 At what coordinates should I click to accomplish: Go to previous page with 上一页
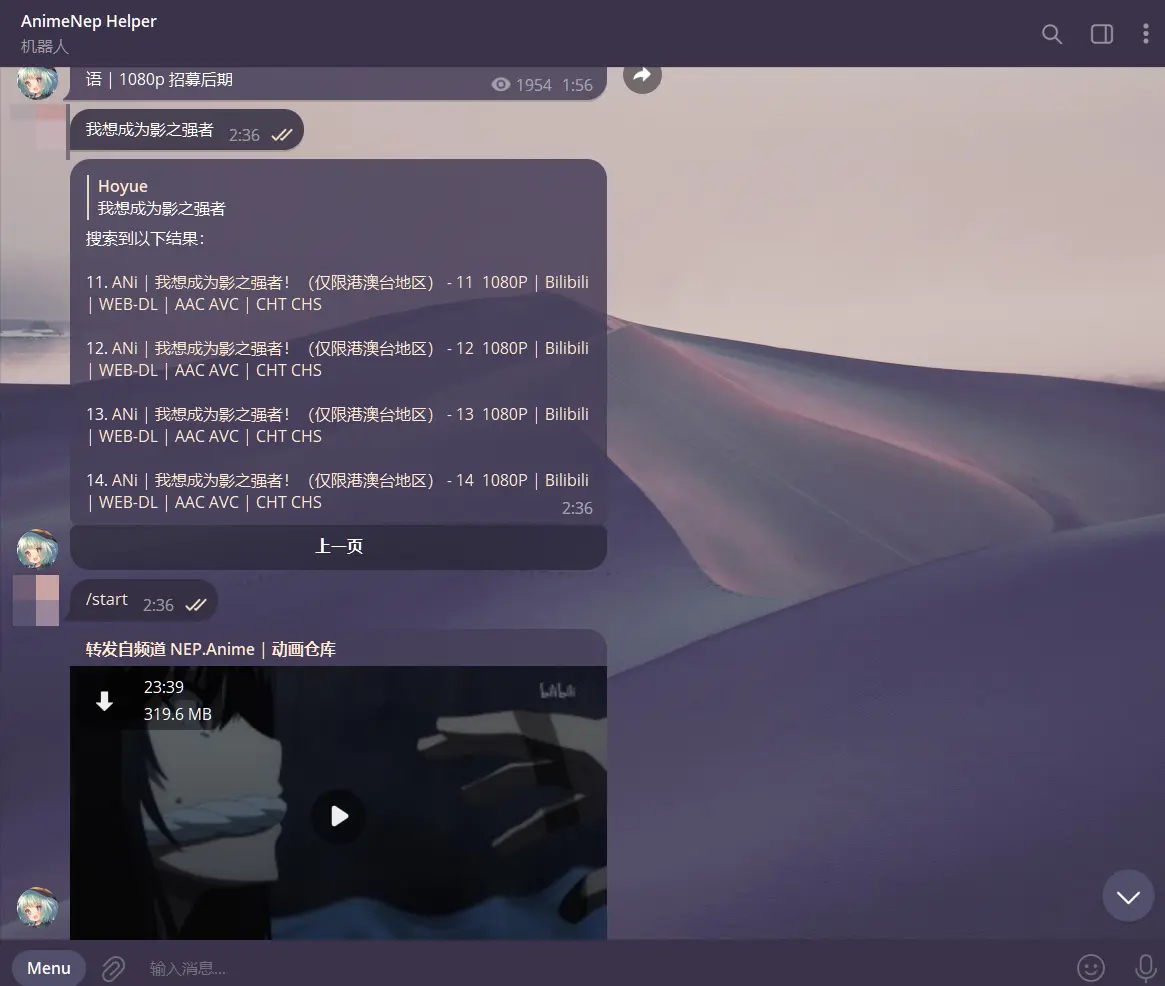339,547
